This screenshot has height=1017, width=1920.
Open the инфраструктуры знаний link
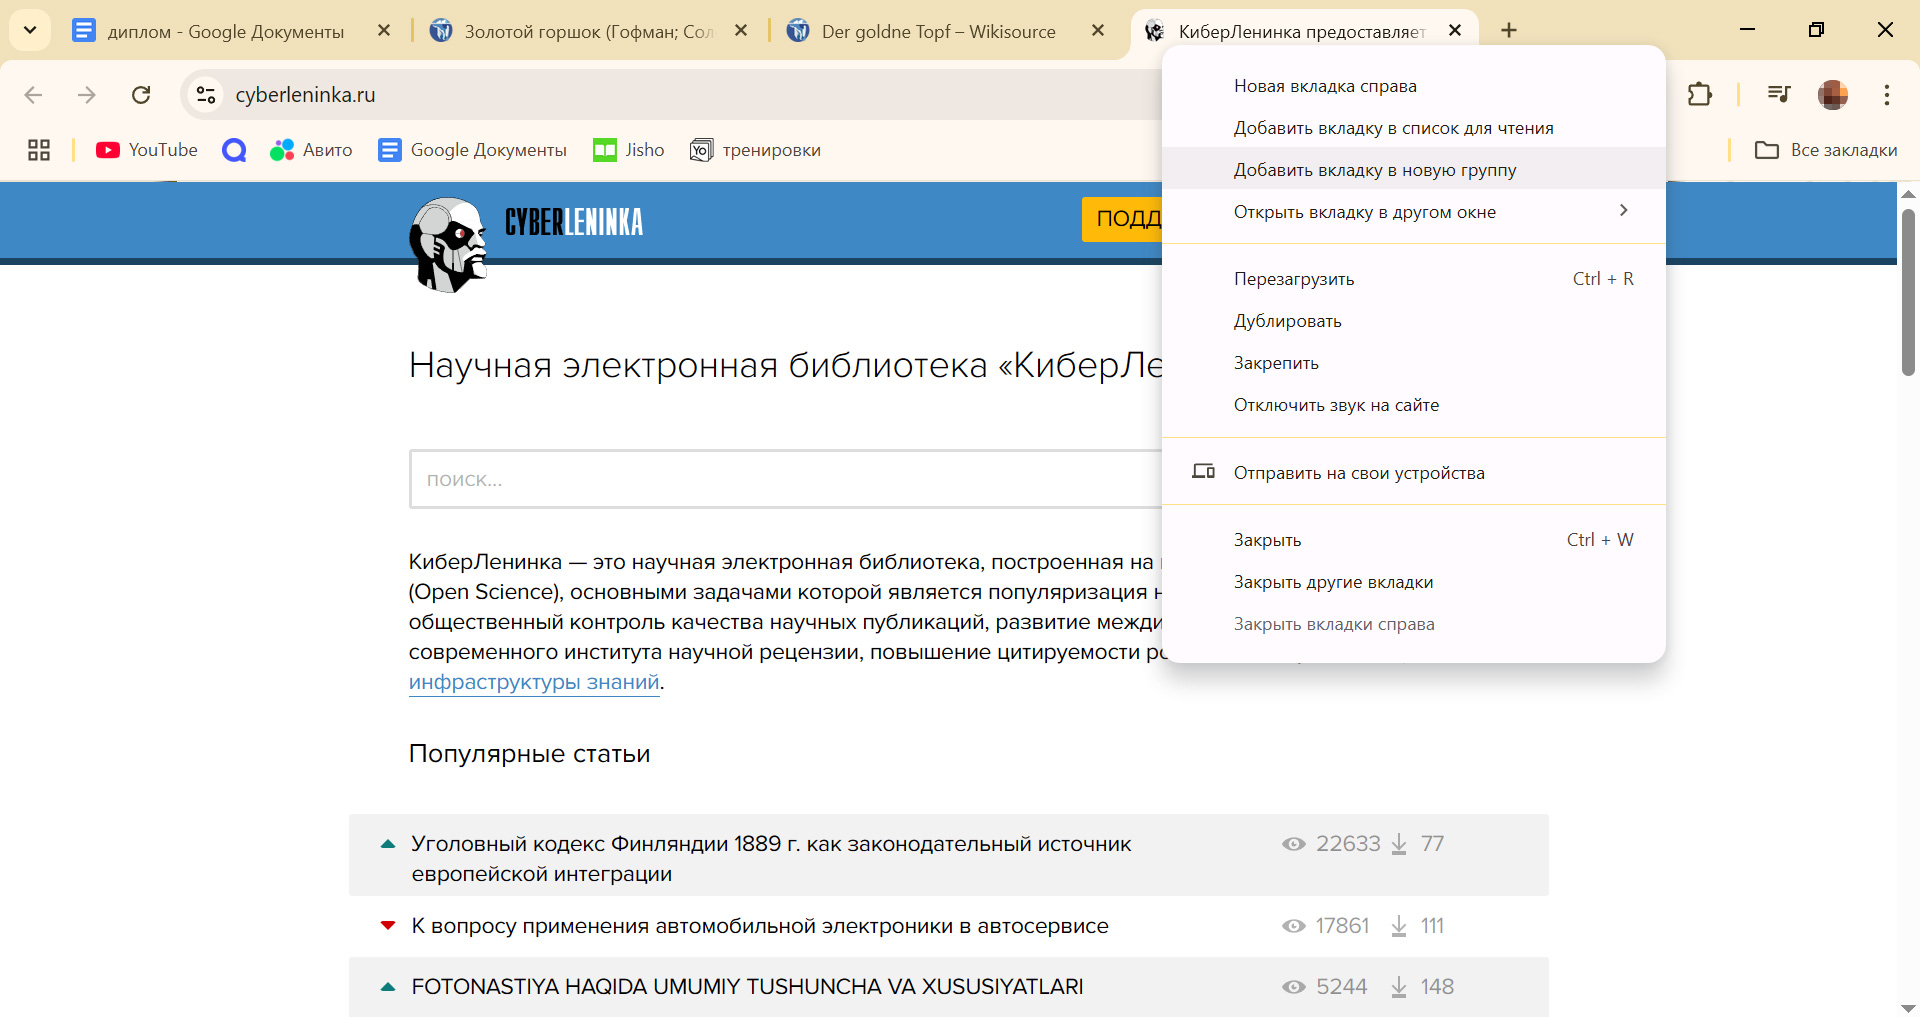[x=534, y=682]
